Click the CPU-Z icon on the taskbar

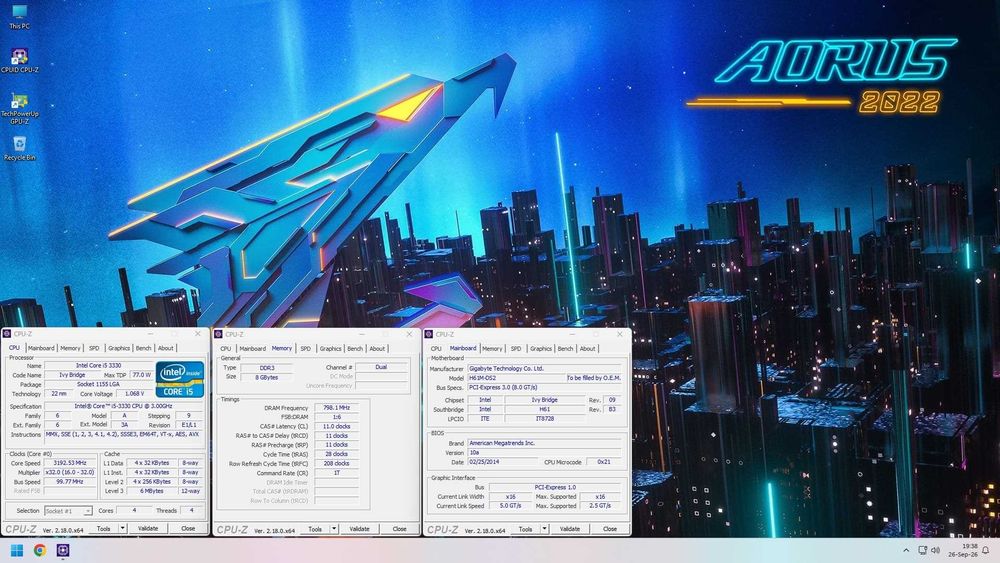coord(62,550)
